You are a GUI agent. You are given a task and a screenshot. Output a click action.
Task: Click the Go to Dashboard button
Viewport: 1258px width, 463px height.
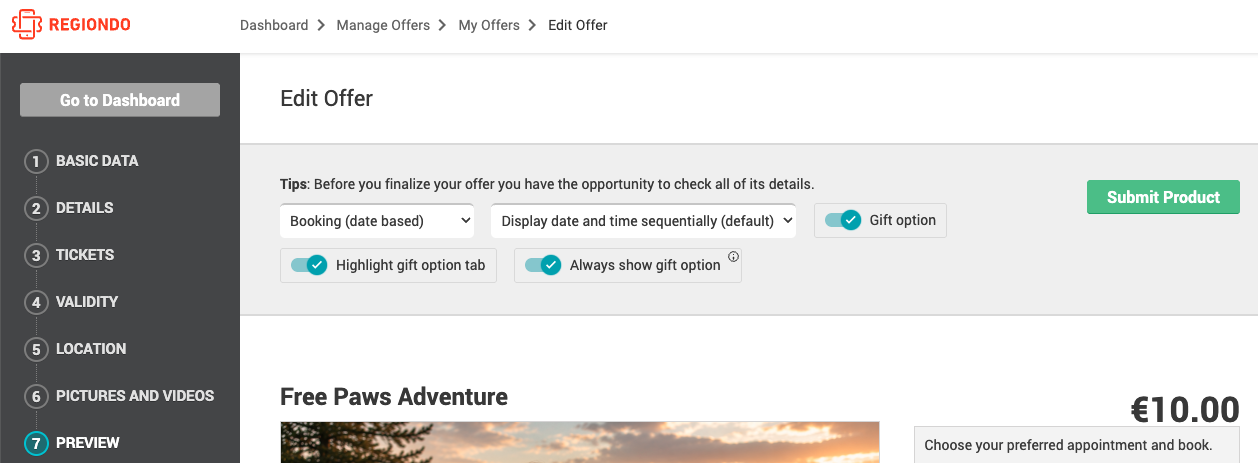click(120, 100)
